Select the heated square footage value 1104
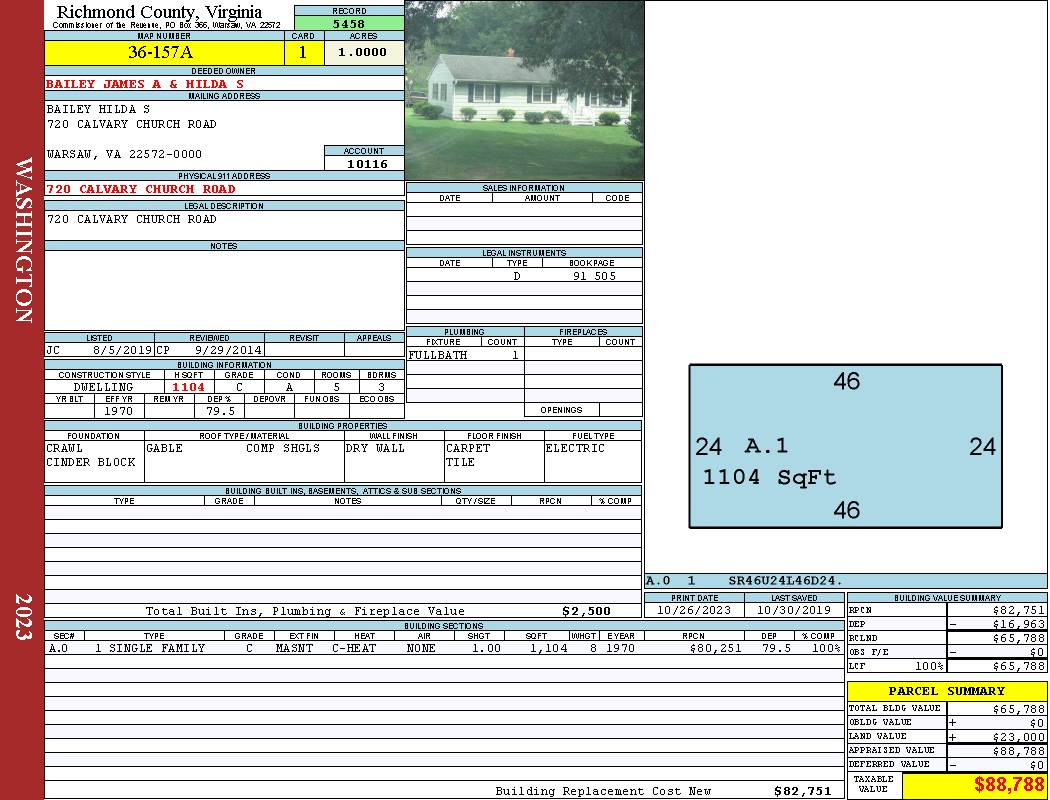Screen dimensions: 1050x800 (188, 387)
